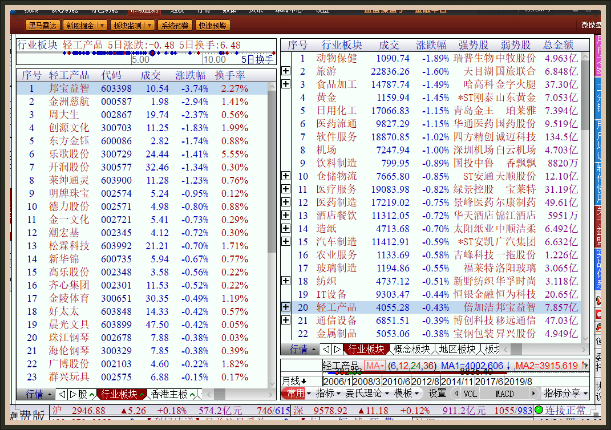This screenshot has height=430, width=611.
Task: Sort by 涨跌幅 column in left table
Action: pyautogui.click(x=191, y=75)
